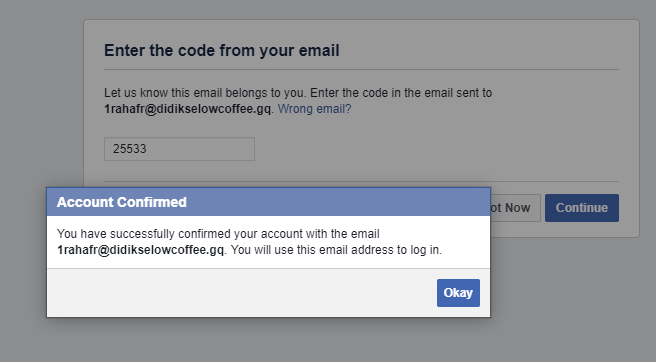
Task: Select the bold email address inside the dialog
Action: click(141, 250)
